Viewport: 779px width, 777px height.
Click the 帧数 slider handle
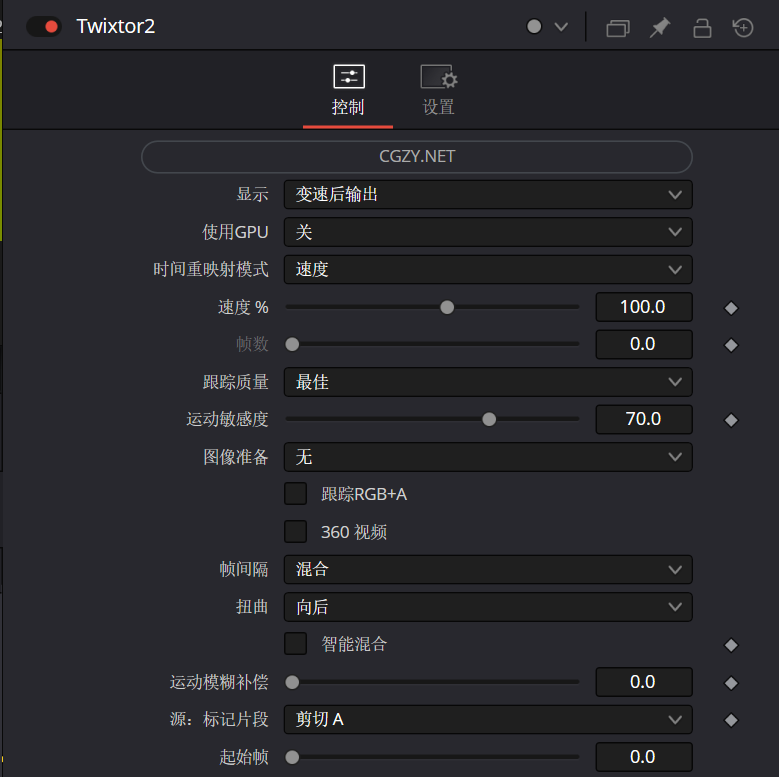click(x=292, y=344)
